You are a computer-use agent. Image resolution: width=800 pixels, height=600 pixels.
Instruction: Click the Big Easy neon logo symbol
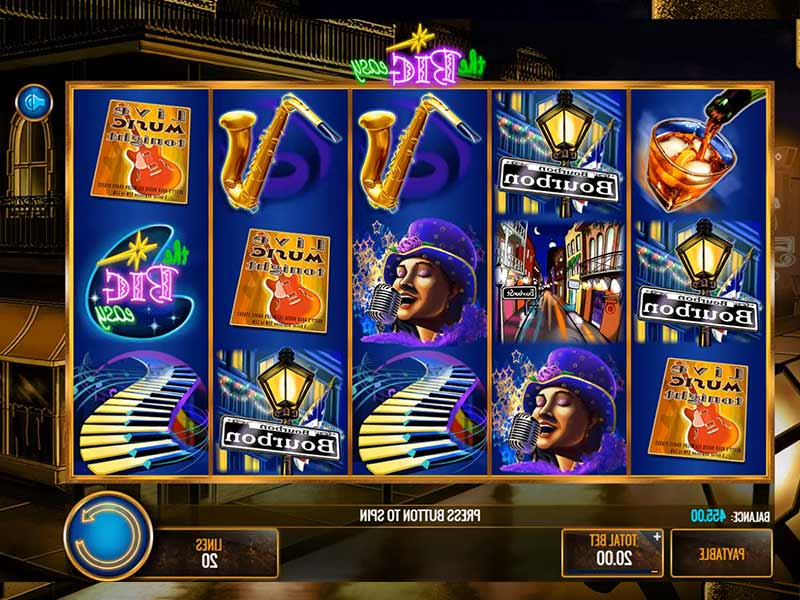pyautogui.click(x=141, y=282)
